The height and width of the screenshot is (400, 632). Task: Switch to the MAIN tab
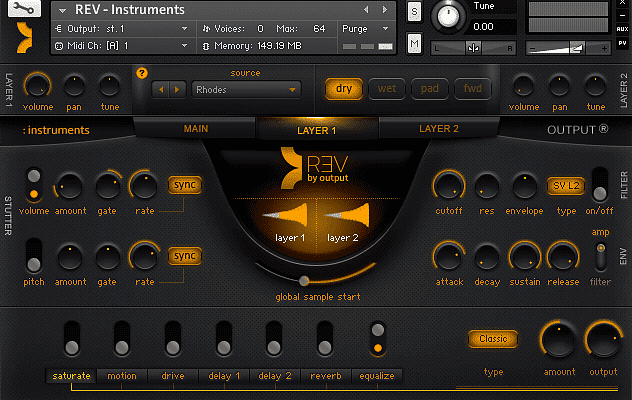point(196,129)
